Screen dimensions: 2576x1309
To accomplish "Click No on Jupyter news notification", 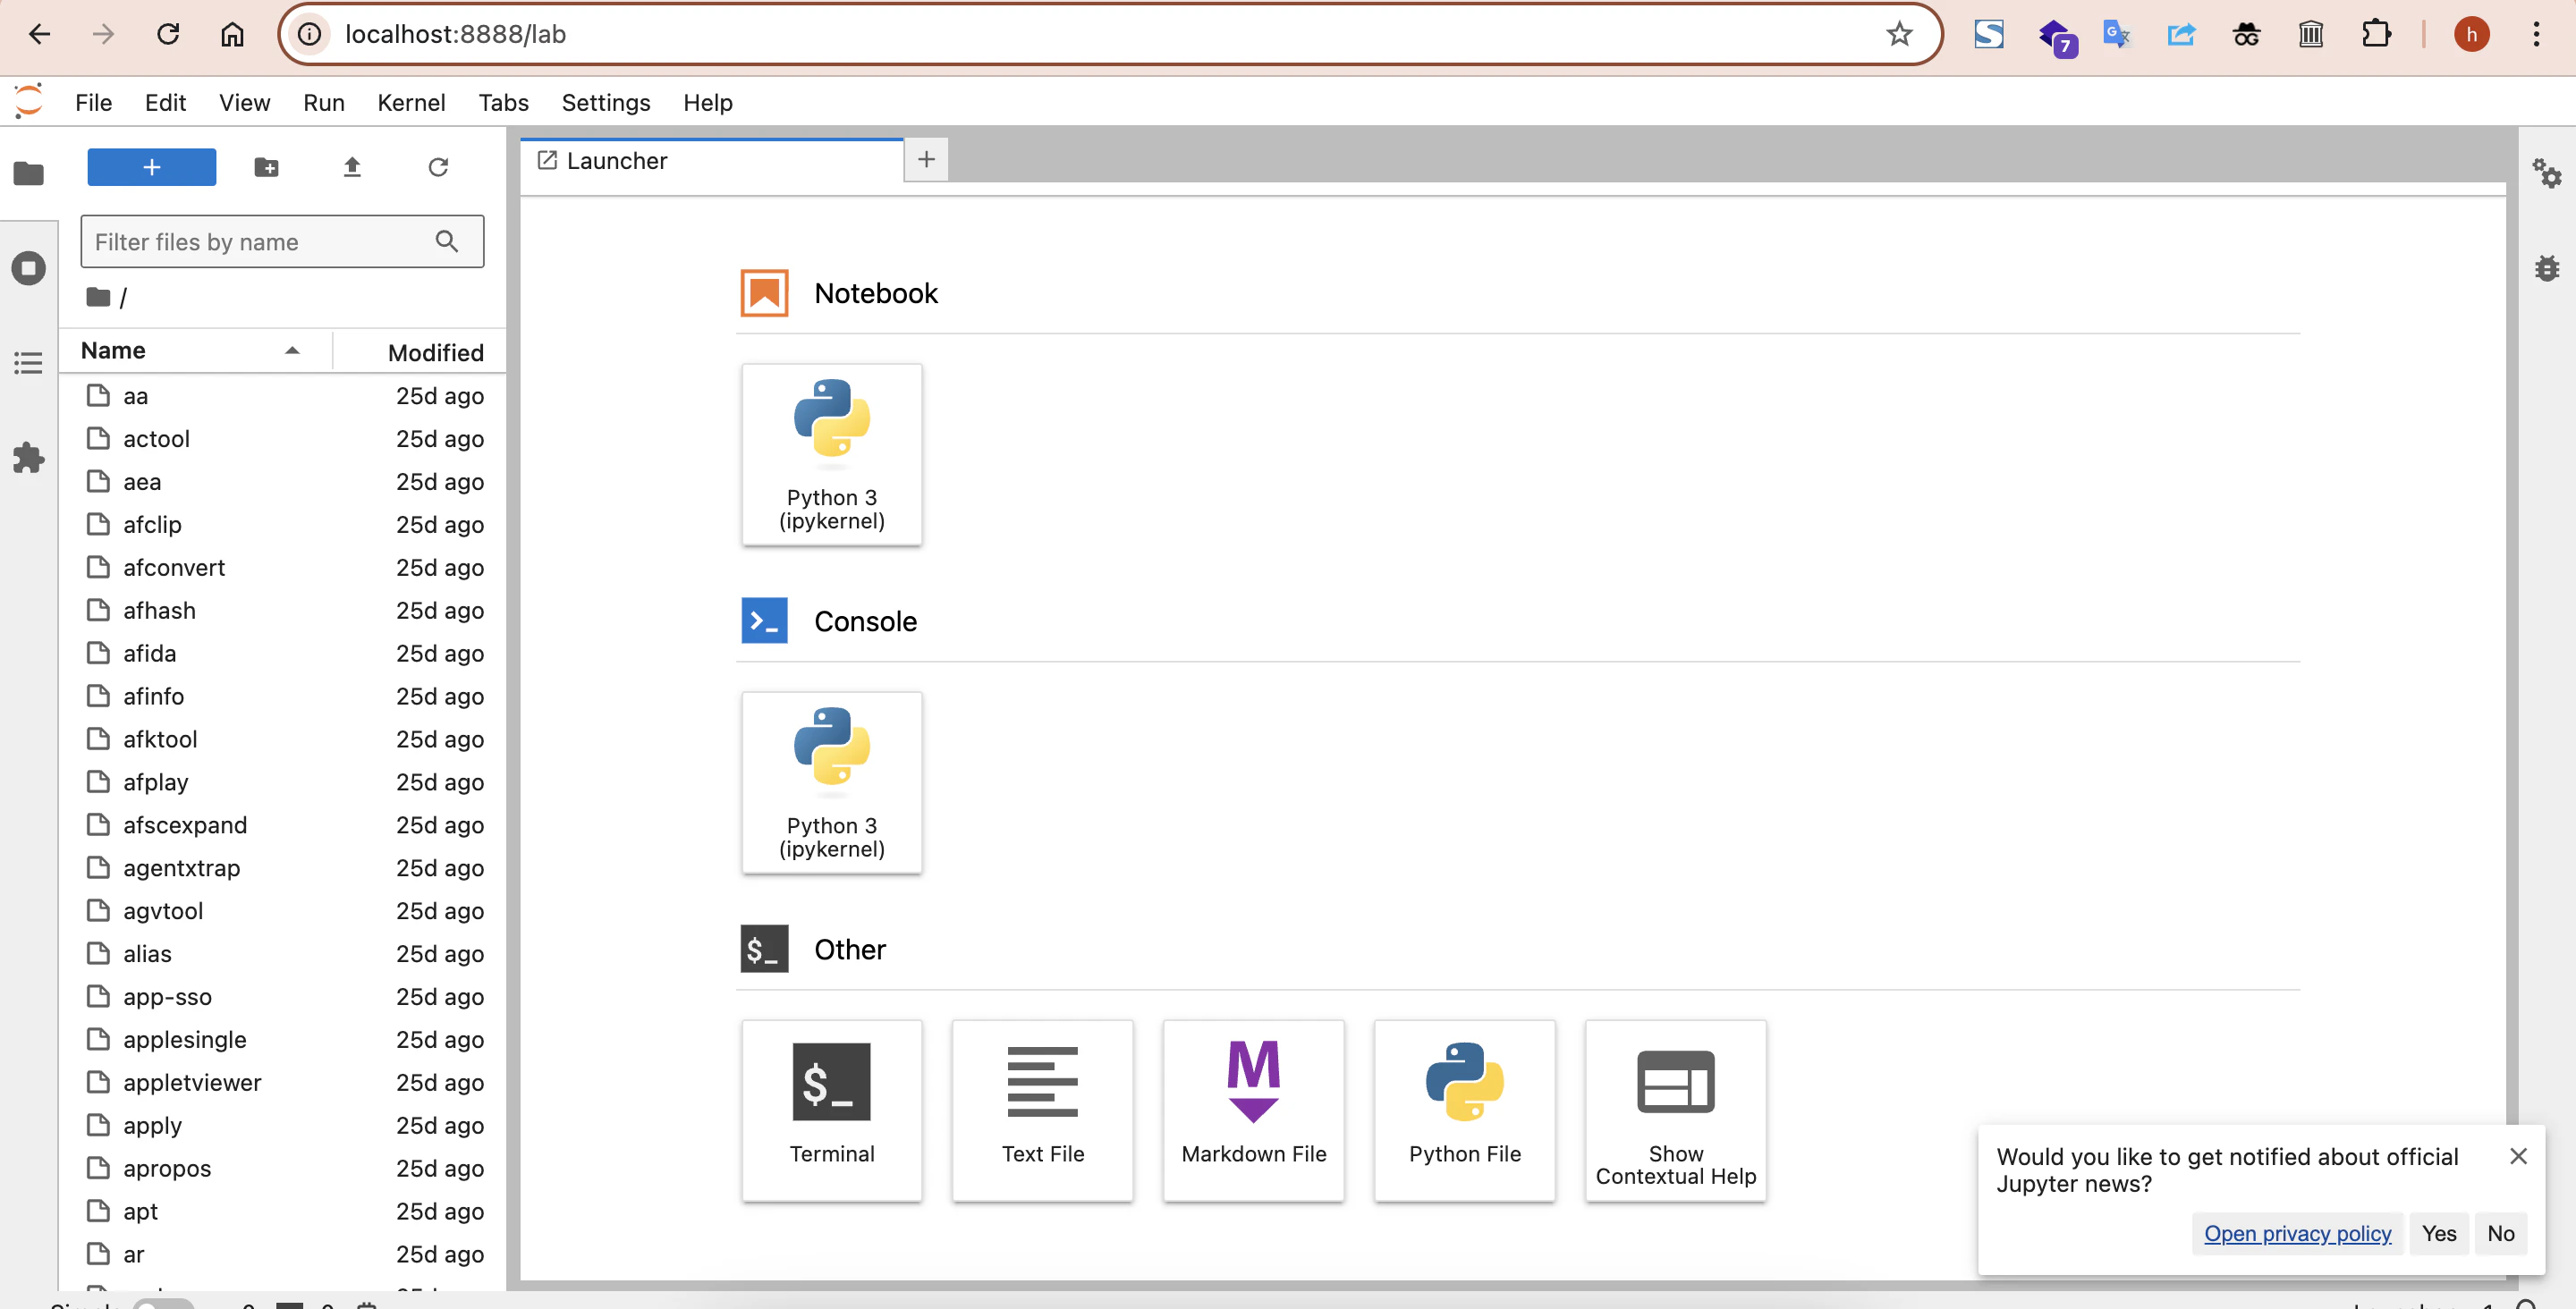I will [x=2500, y=1233].
